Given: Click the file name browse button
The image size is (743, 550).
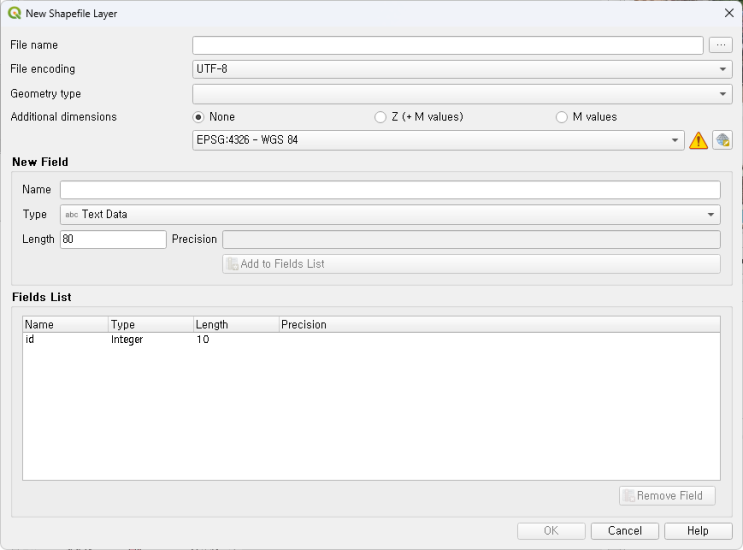Looking at the screenshot, I should pyautogui.click(x=720, y=45).
